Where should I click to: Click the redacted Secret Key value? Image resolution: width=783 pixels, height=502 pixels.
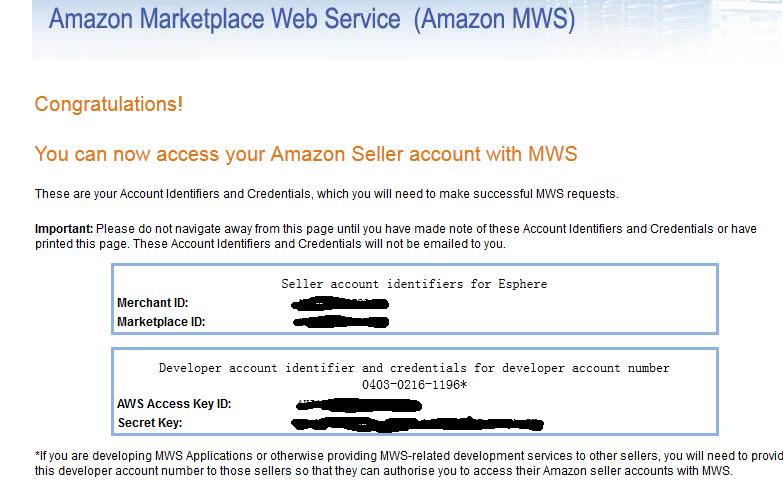[417, 424]
